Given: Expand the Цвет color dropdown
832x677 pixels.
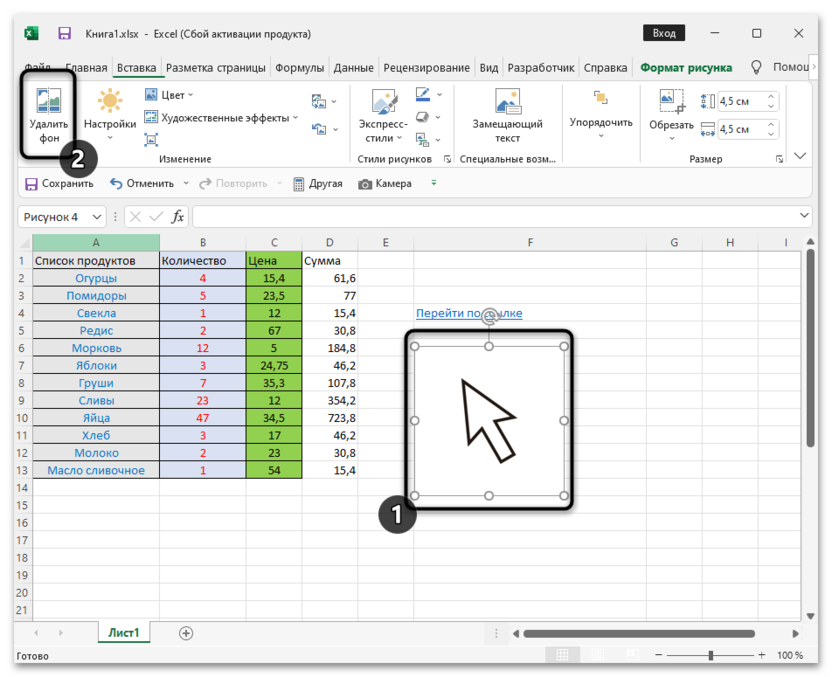Looking at the screenshot, I should click(x=171, y=95).
